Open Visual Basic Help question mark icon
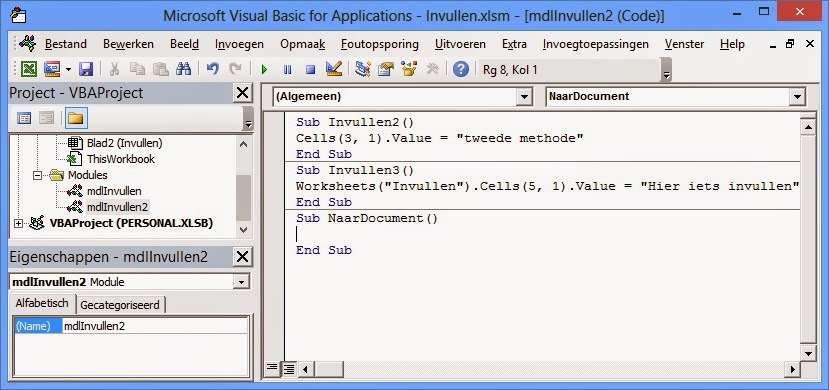 pyautogui.click(x=460, y=69)
